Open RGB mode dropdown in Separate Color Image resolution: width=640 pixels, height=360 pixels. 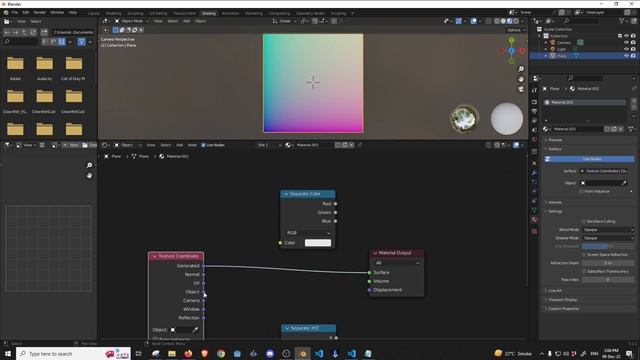308,233
